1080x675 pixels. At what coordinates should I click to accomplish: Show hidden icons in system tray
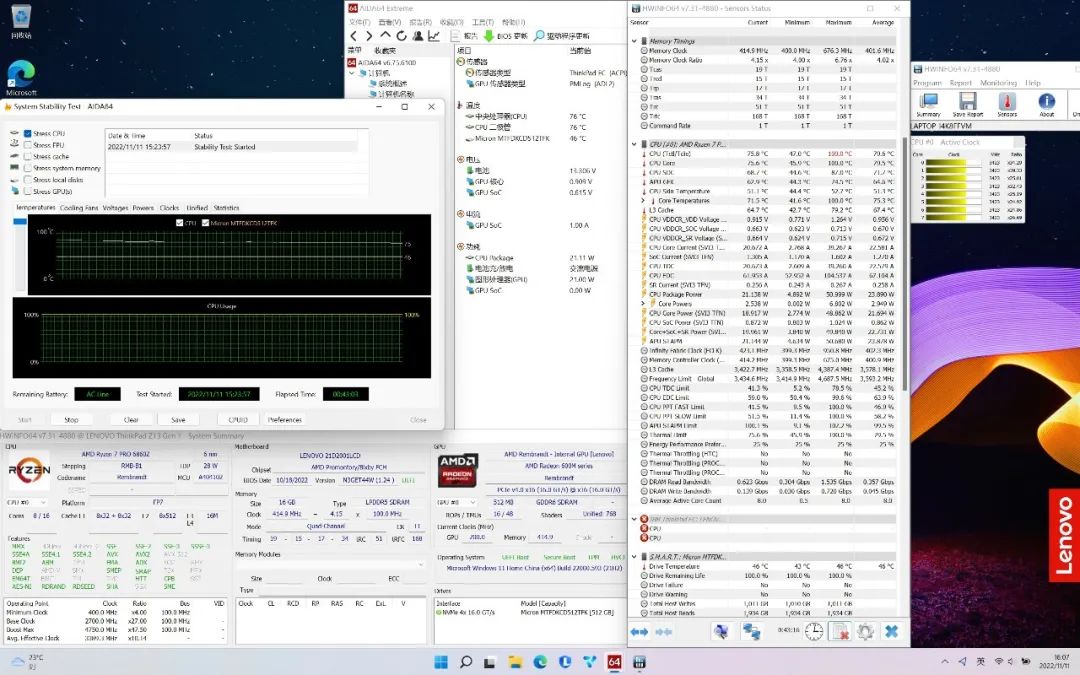pyautogui.click(x=944, y=662)
